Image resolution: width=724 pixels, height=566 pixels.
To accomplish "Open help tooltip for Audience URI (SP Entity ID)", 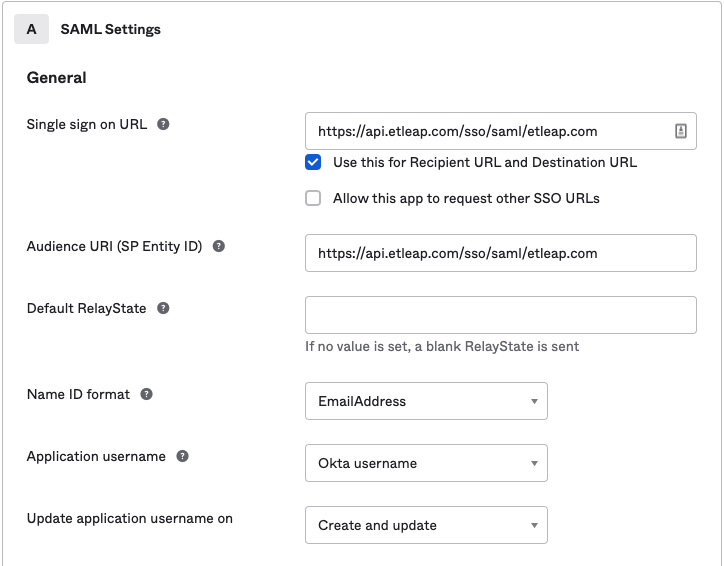I will point(219,246).
